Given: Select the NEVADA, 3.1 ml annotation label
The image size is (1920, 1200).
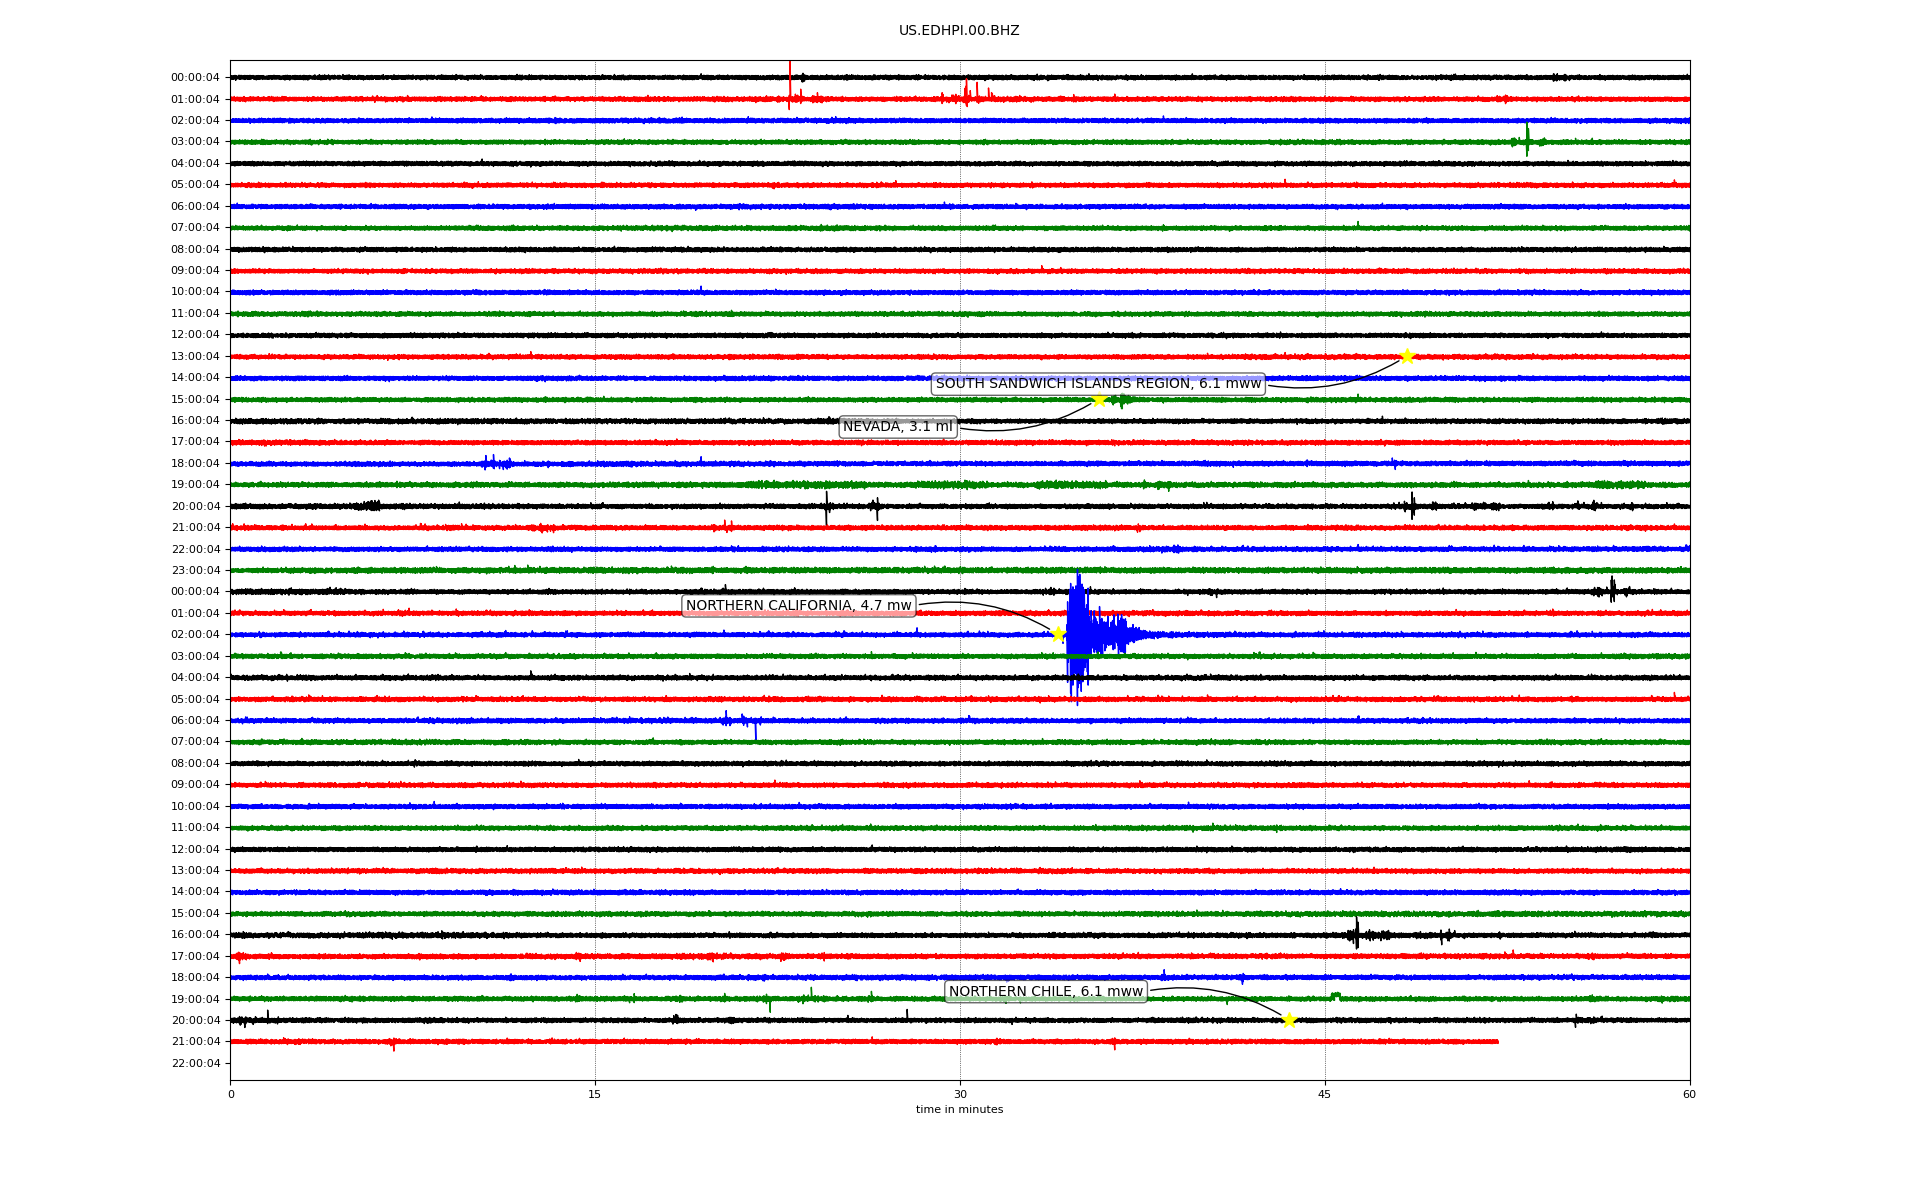Looking at the screenshot, I should click(x=898, y=427).
